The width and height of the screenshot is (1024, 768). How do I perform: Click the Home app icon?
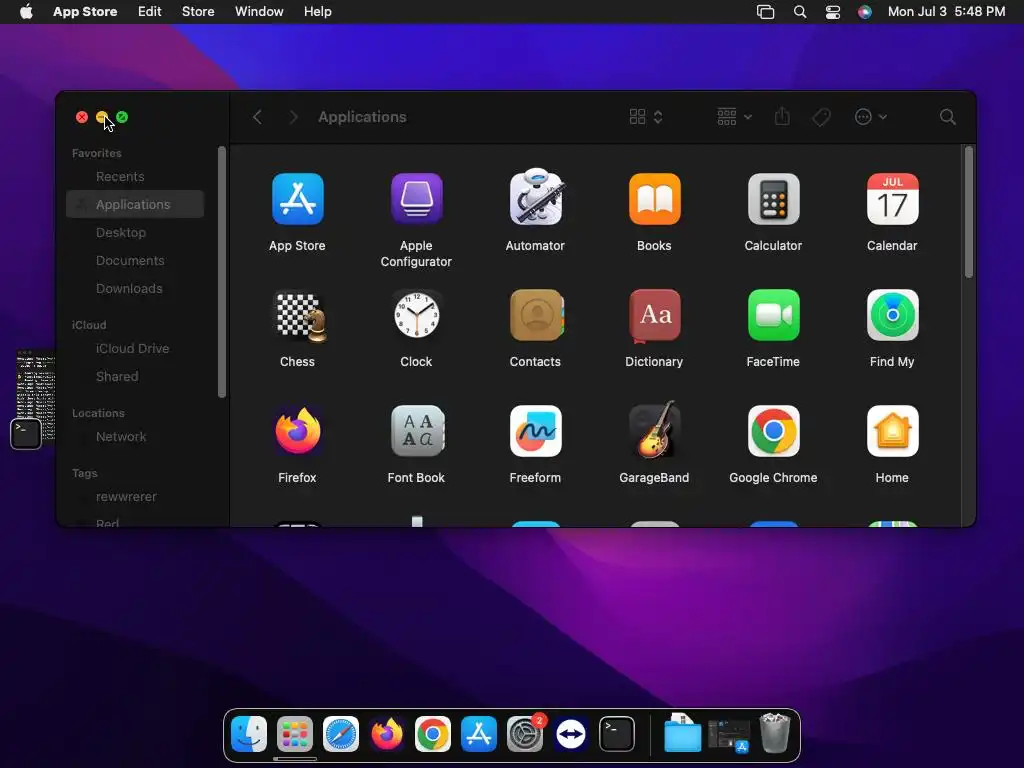892,431
